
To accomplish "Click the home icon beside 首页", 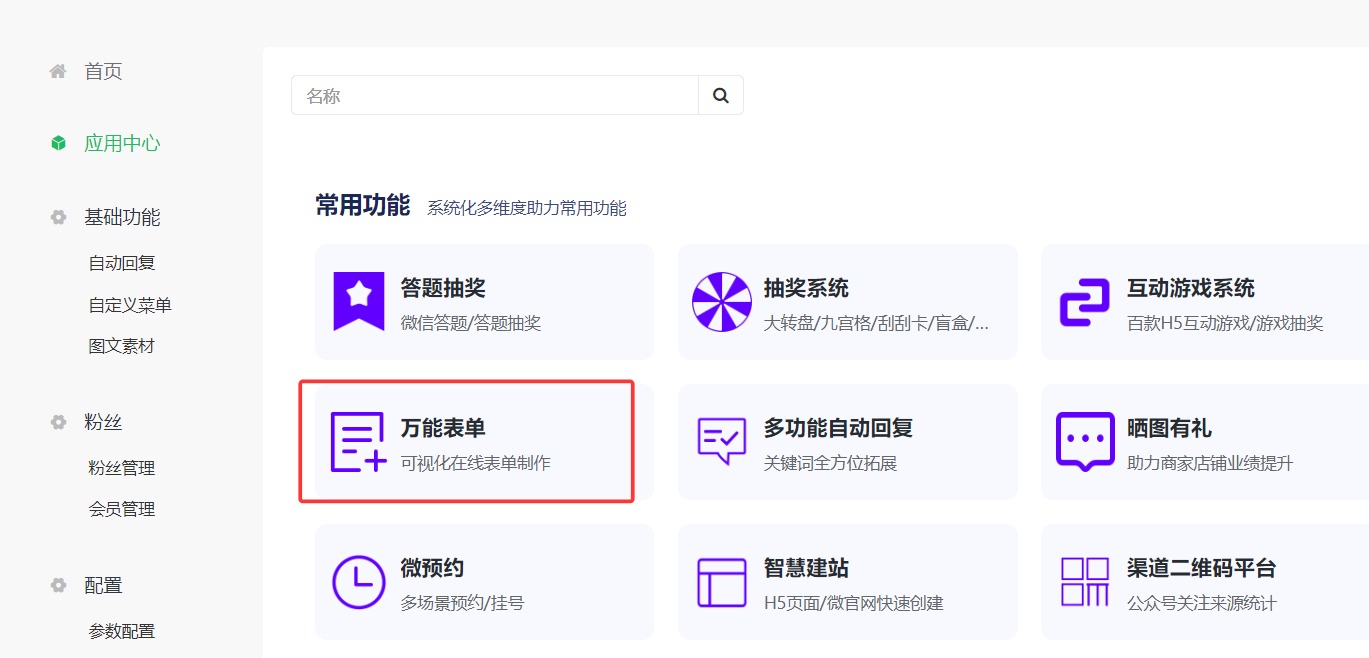I will point(57,69).
